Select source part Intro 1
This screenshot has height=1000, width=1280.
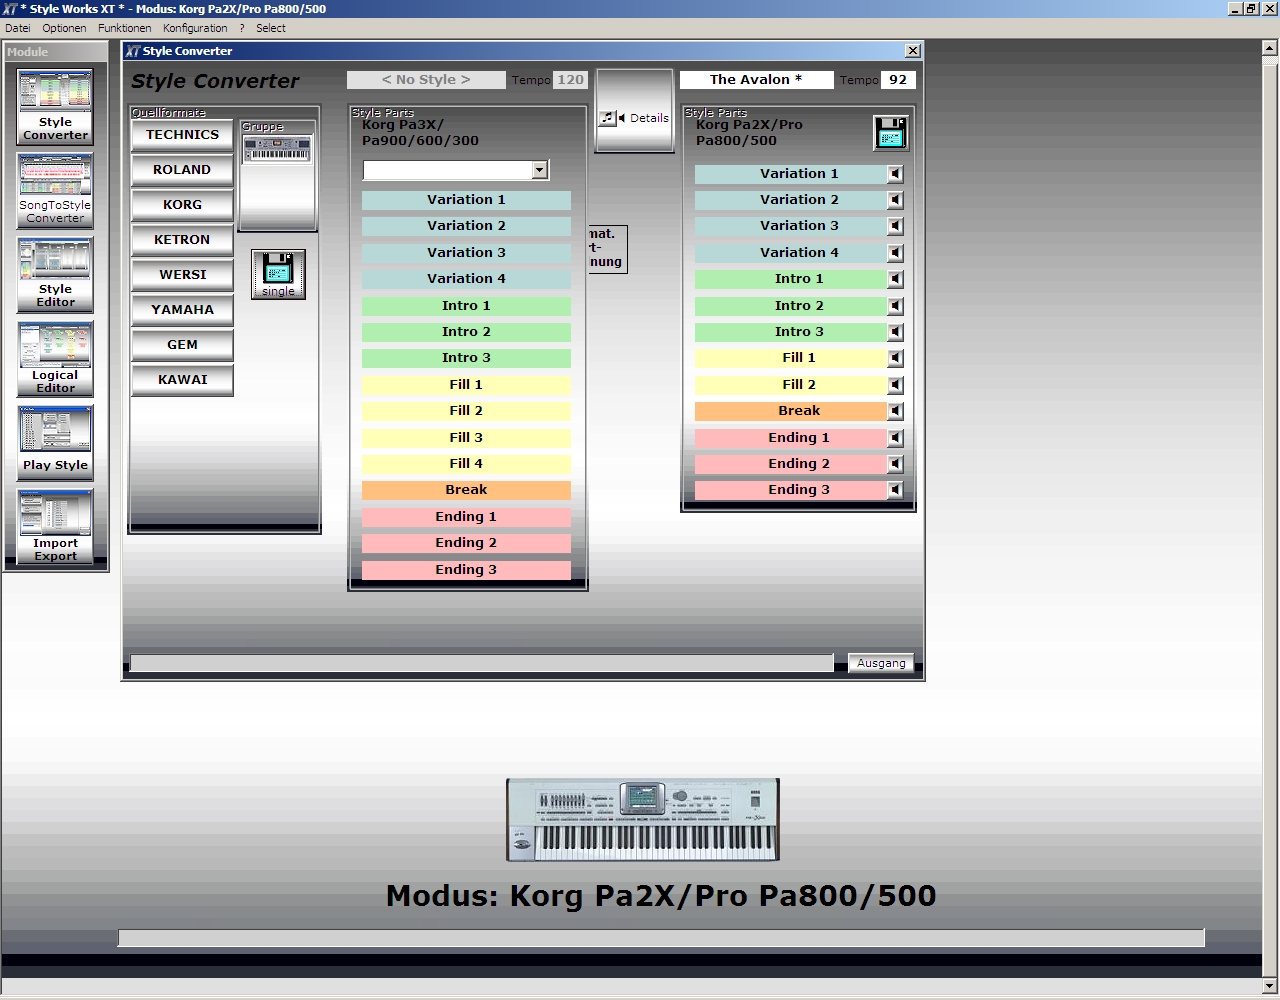(466, 306)
